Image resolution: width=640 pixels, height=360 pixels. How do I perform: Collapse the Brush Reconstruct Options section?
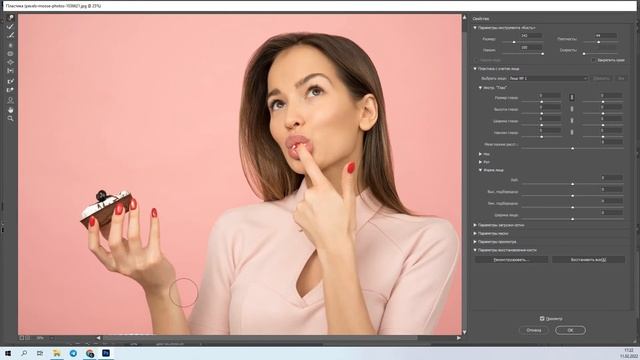[x=475, y=250]
